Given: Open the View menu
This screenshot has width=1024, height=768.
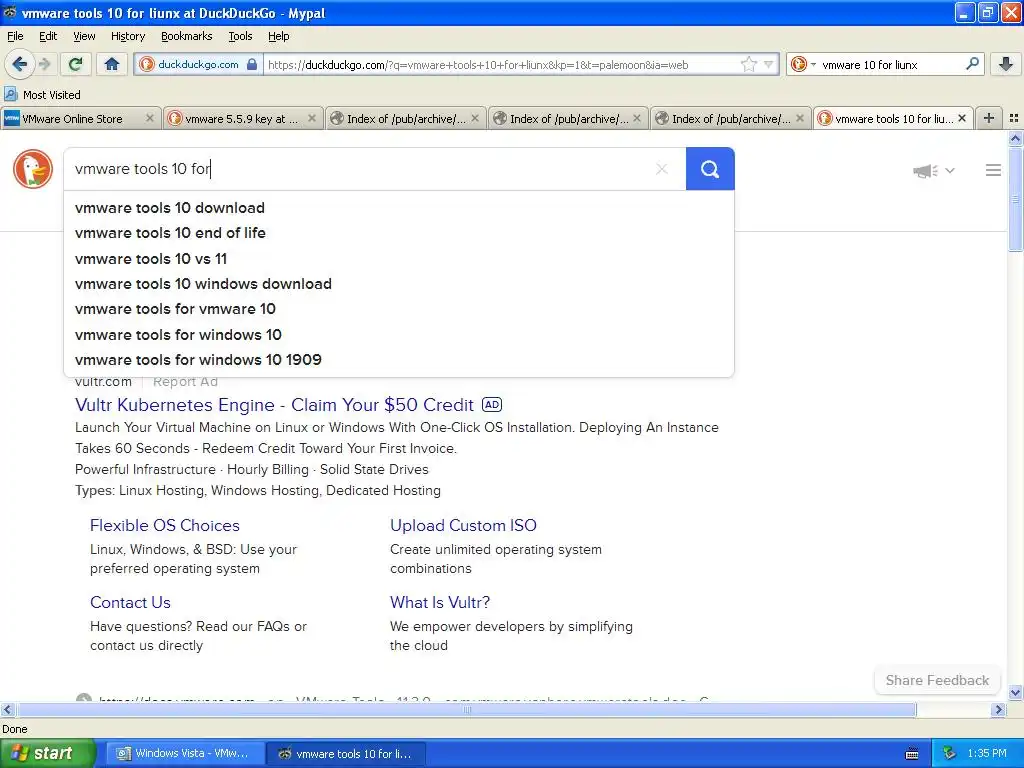Looking at the screenshot, I should pos(84,36).
